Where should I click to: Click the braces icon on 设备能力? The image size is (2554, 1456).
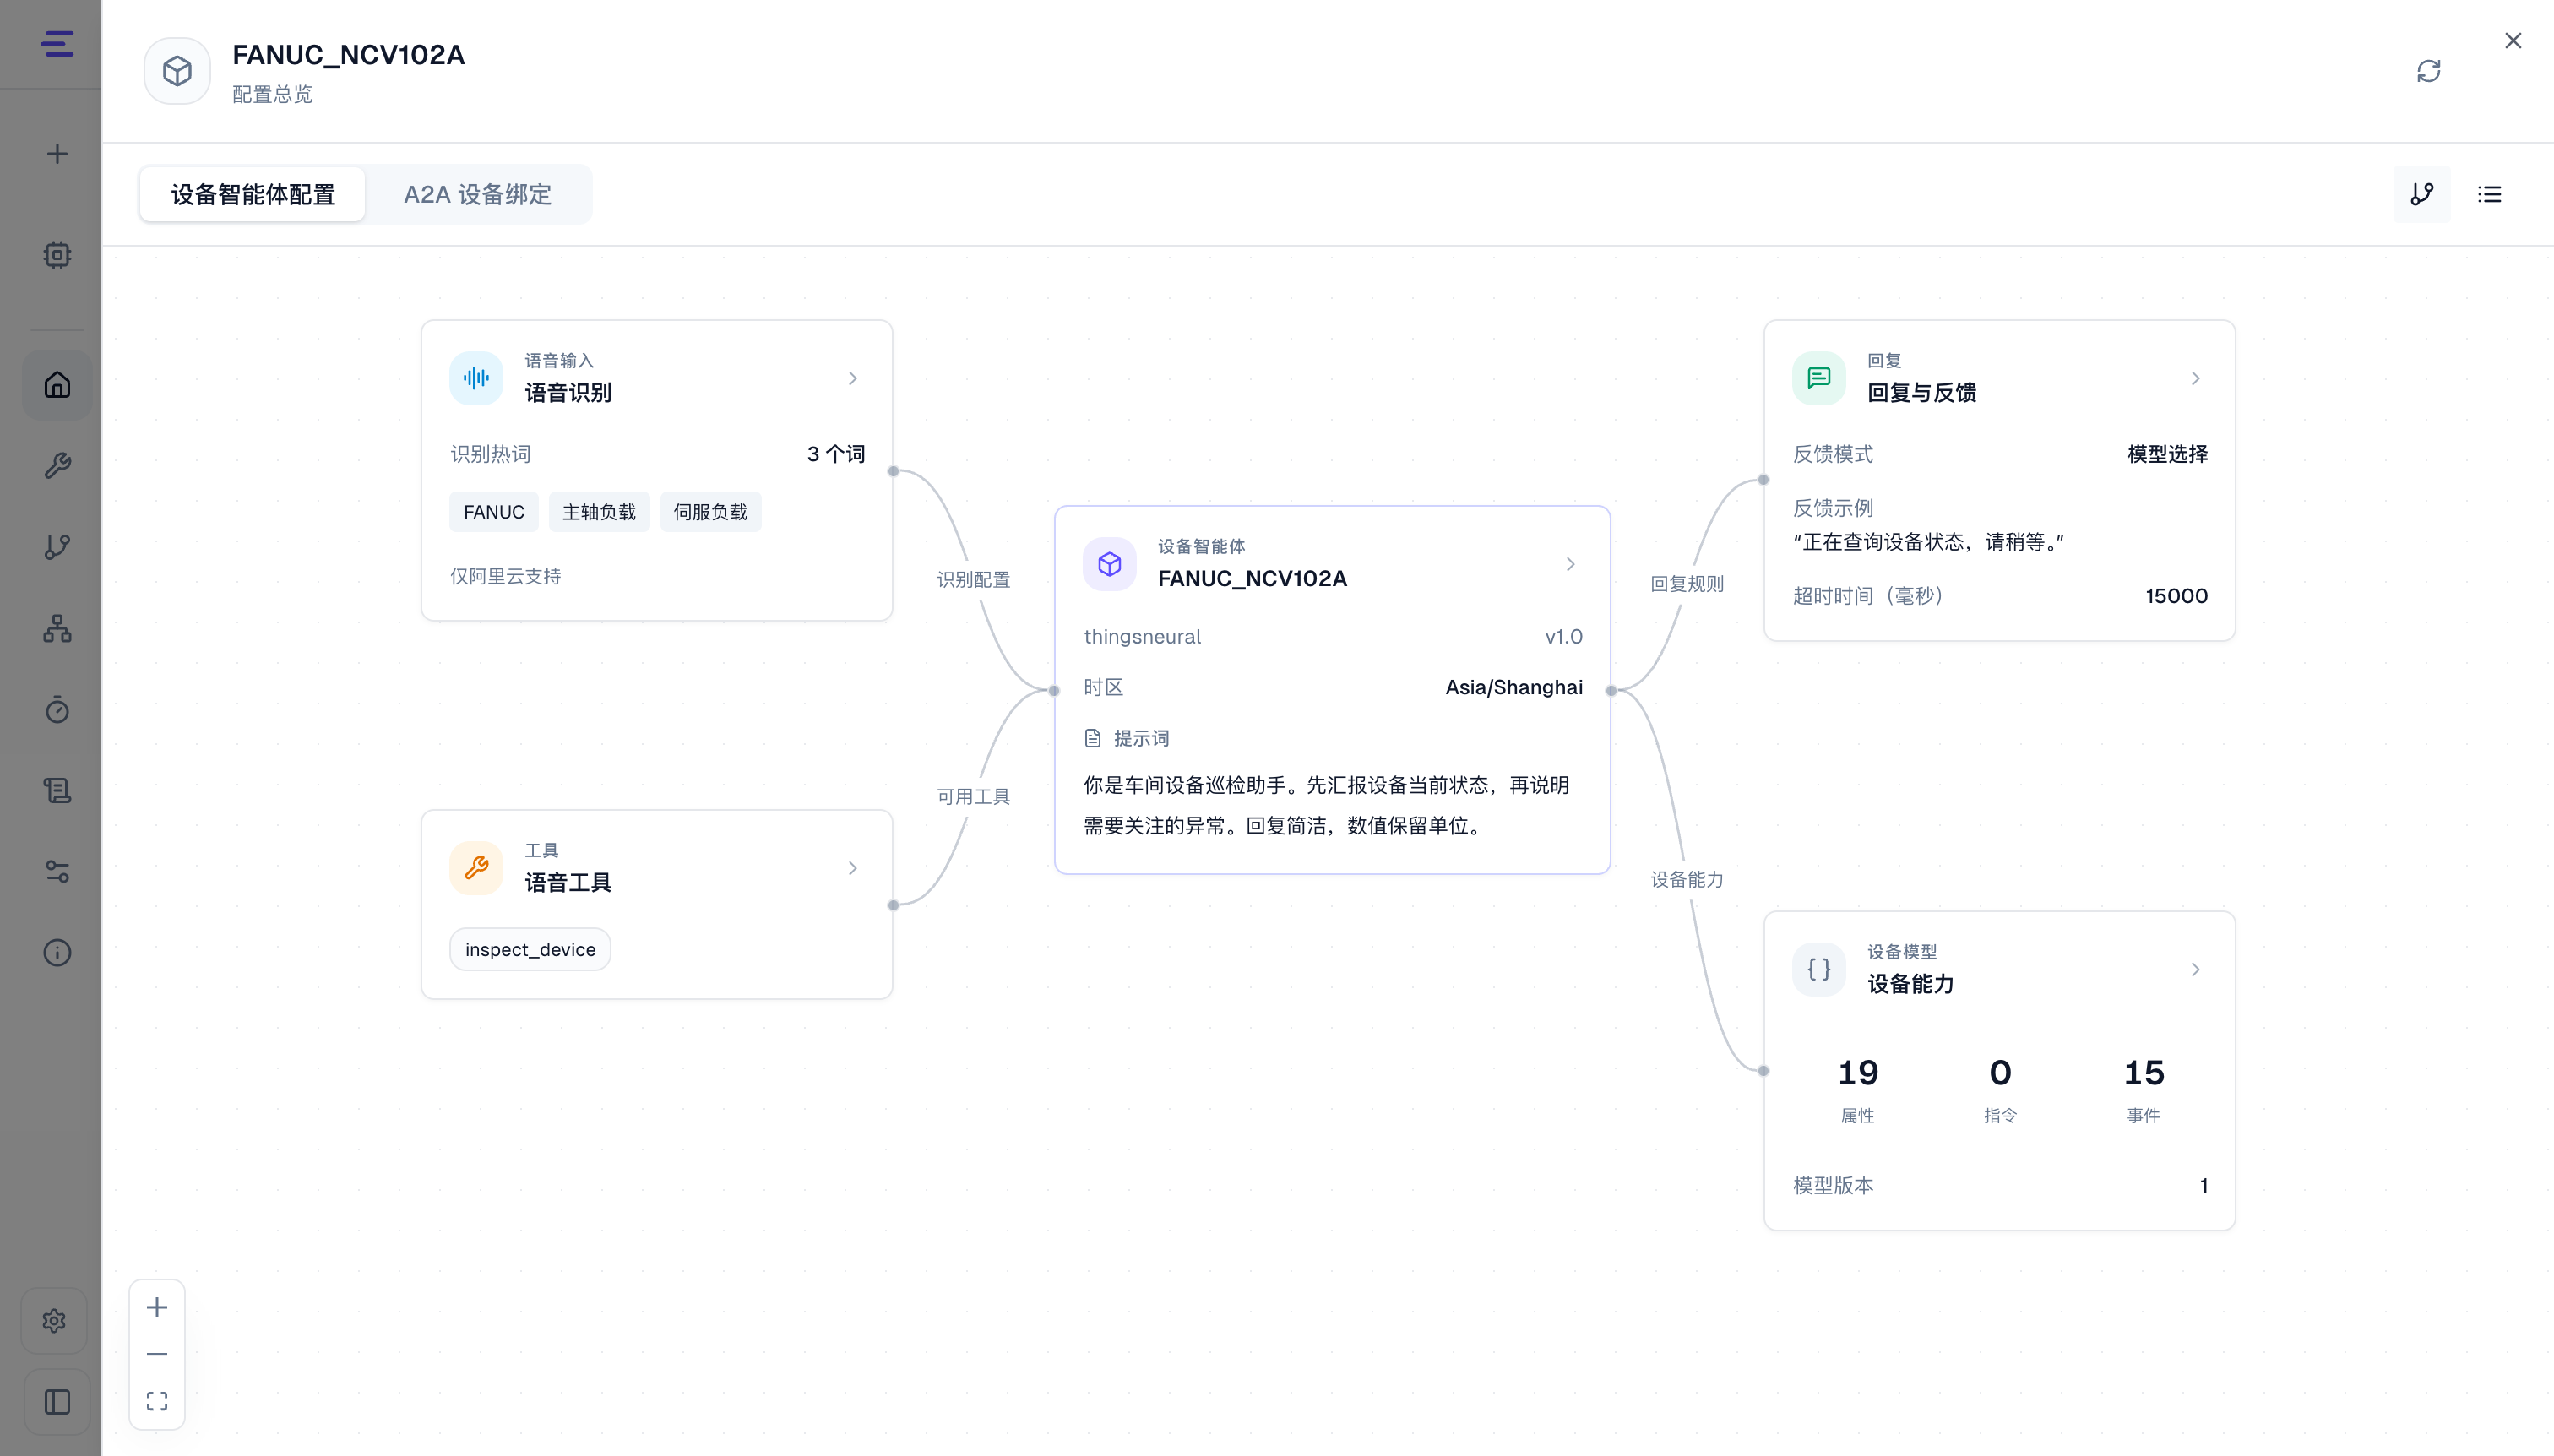(1819, 969)
